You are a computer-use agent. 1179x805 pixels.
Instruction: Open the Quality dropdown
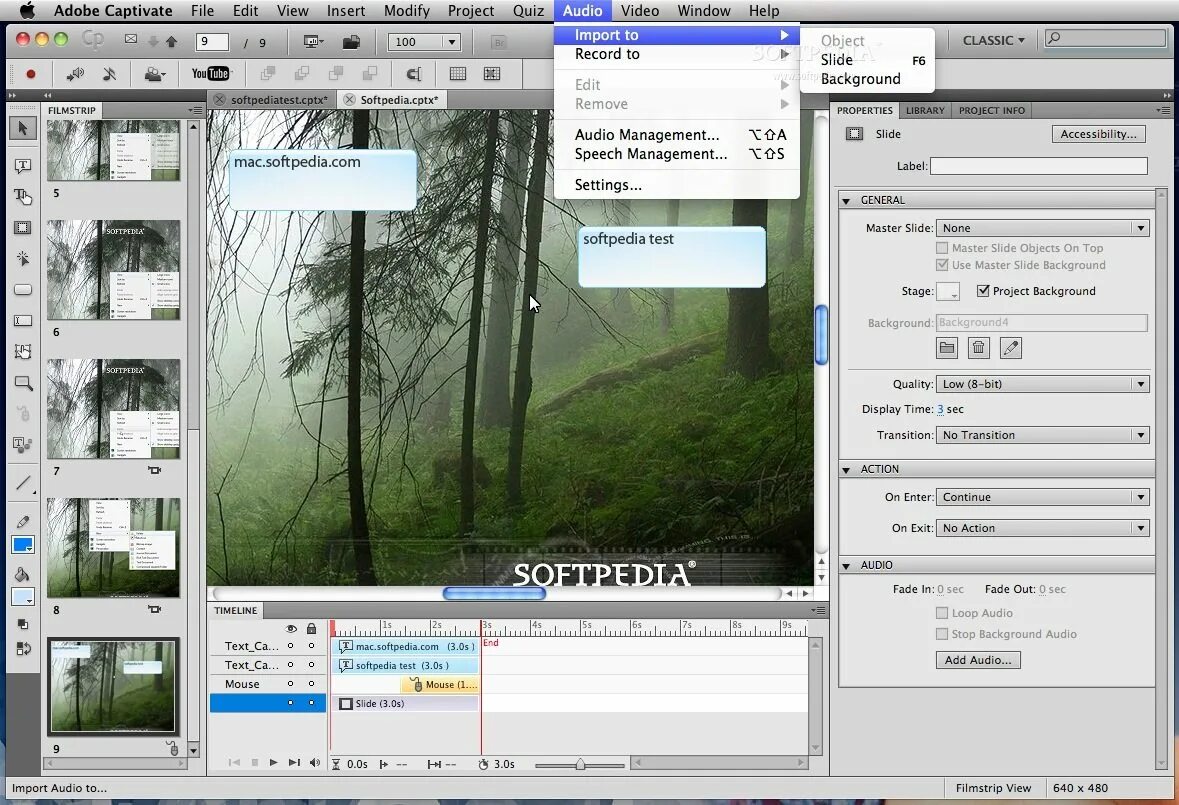(x=1042, y=384)
